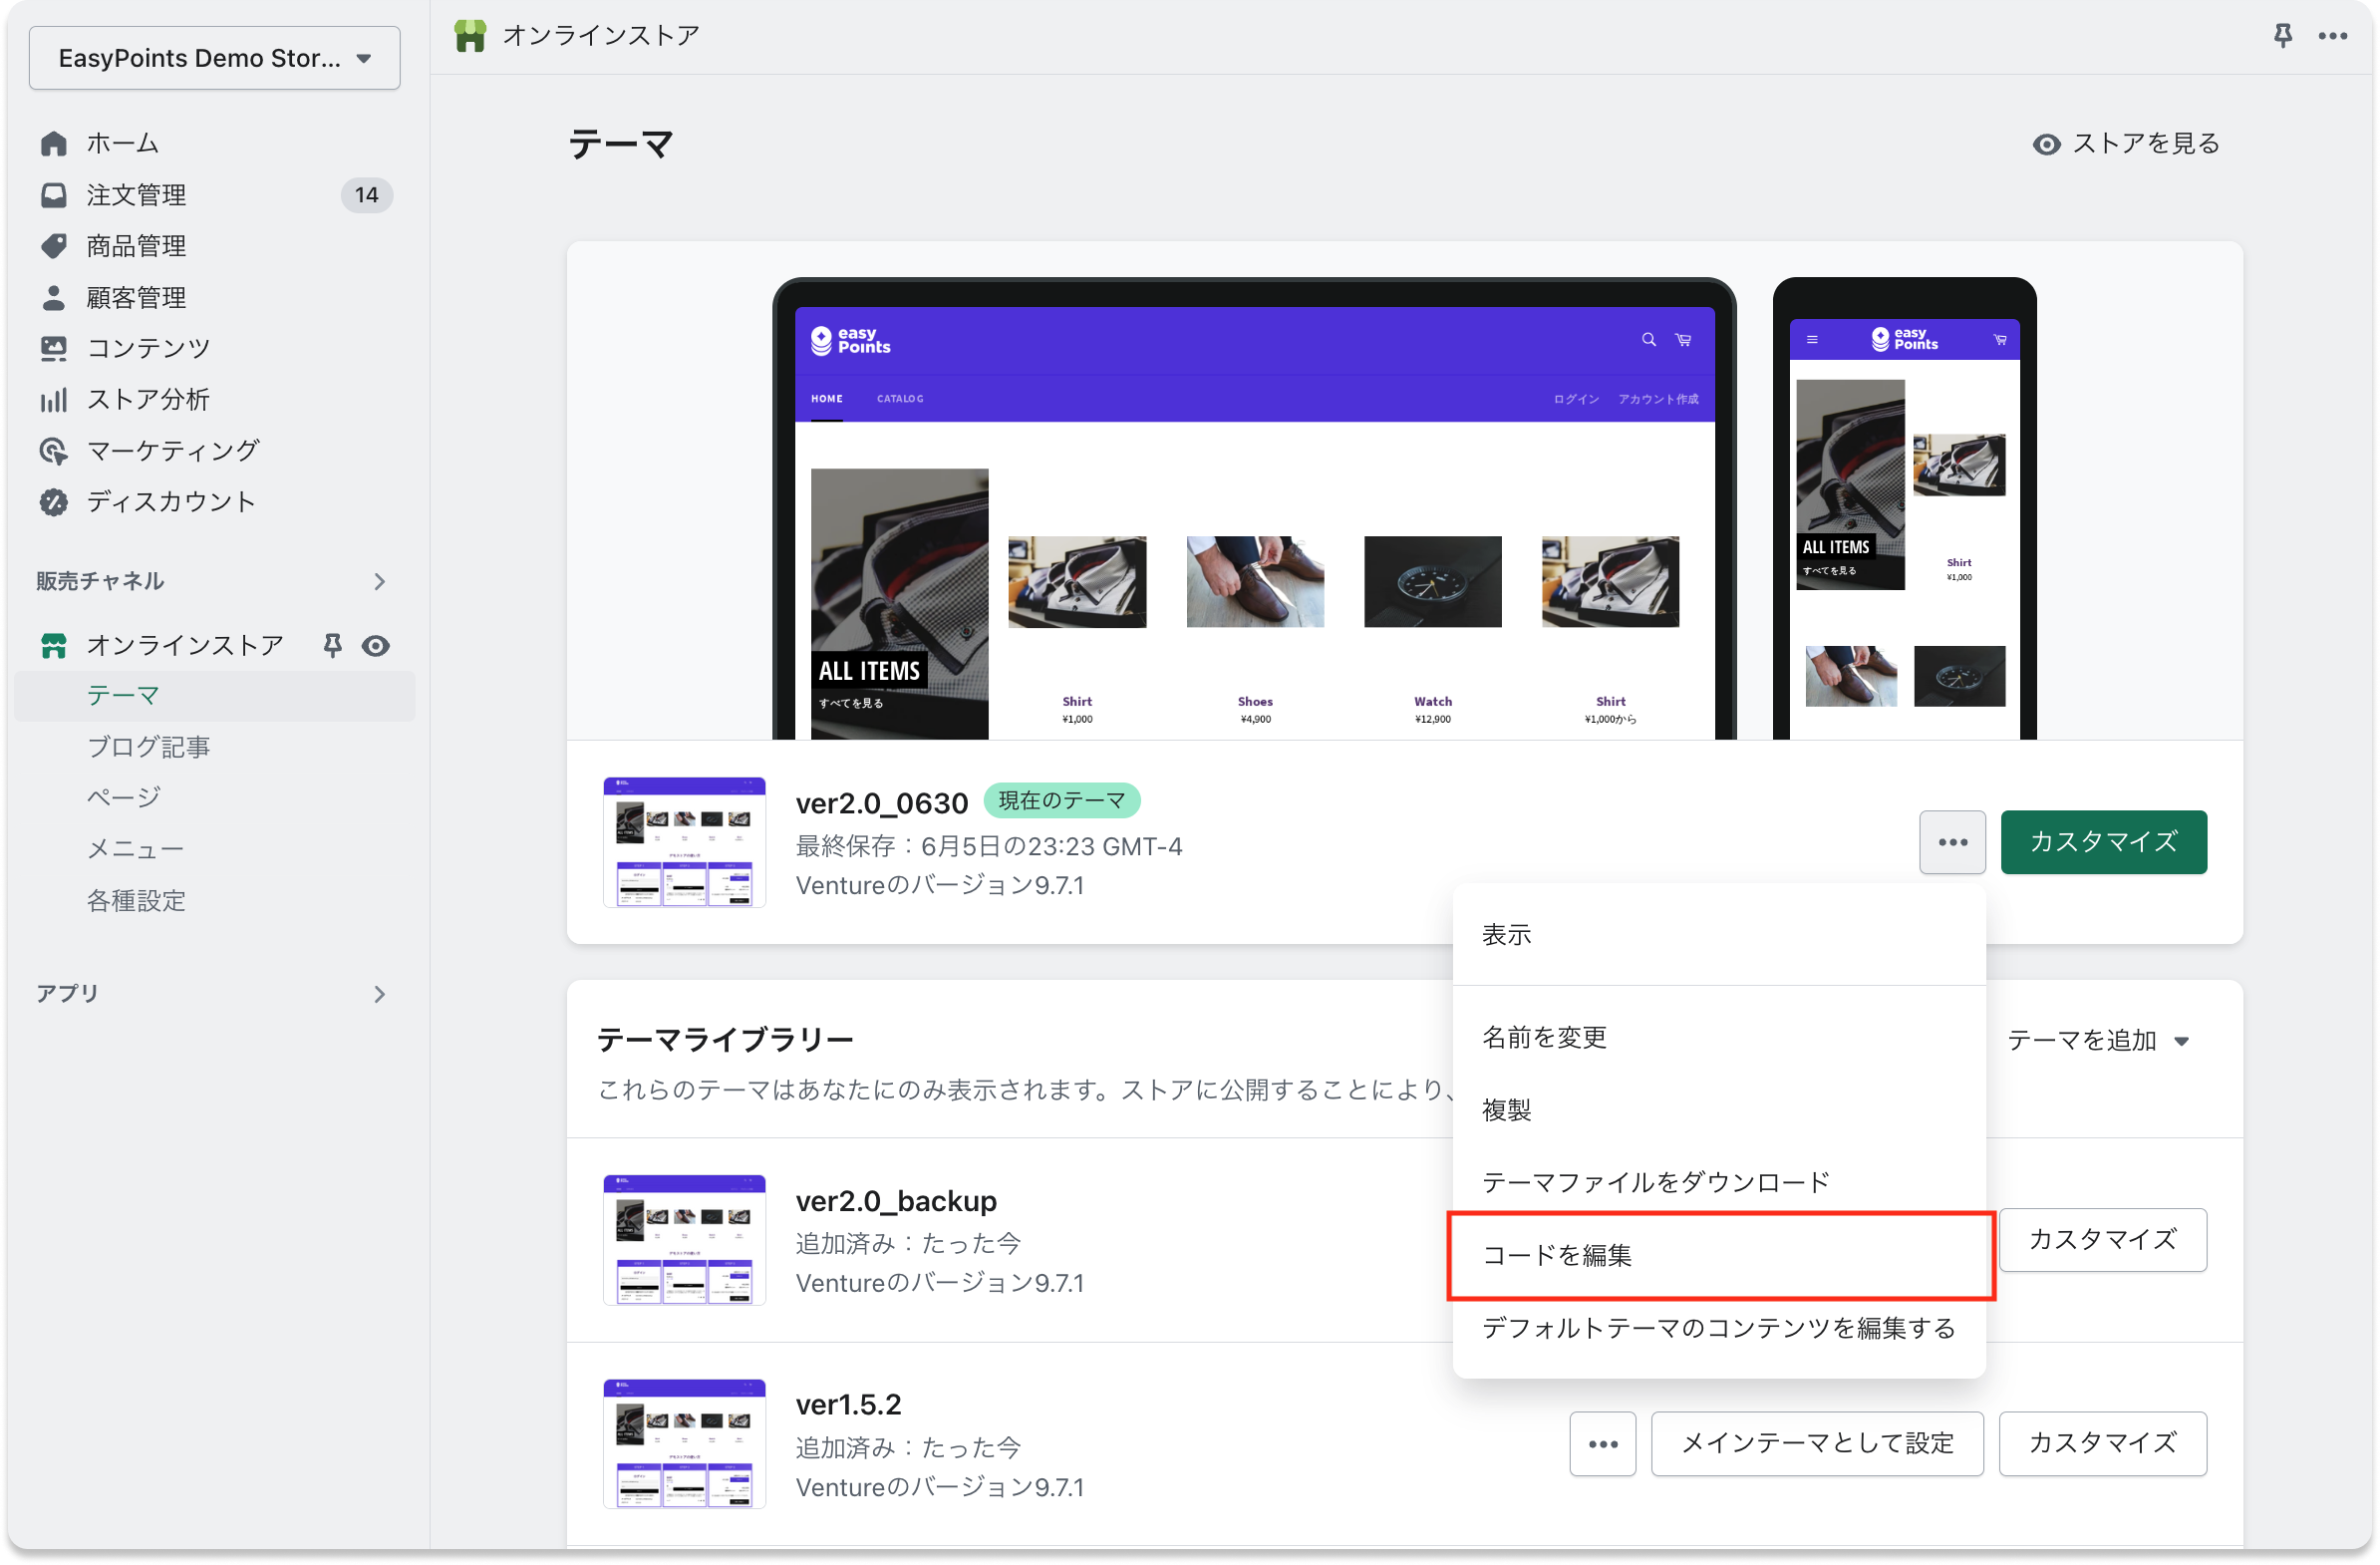Click メインテーマとして設定 for ver1.5.2

pos(1816,1443)
